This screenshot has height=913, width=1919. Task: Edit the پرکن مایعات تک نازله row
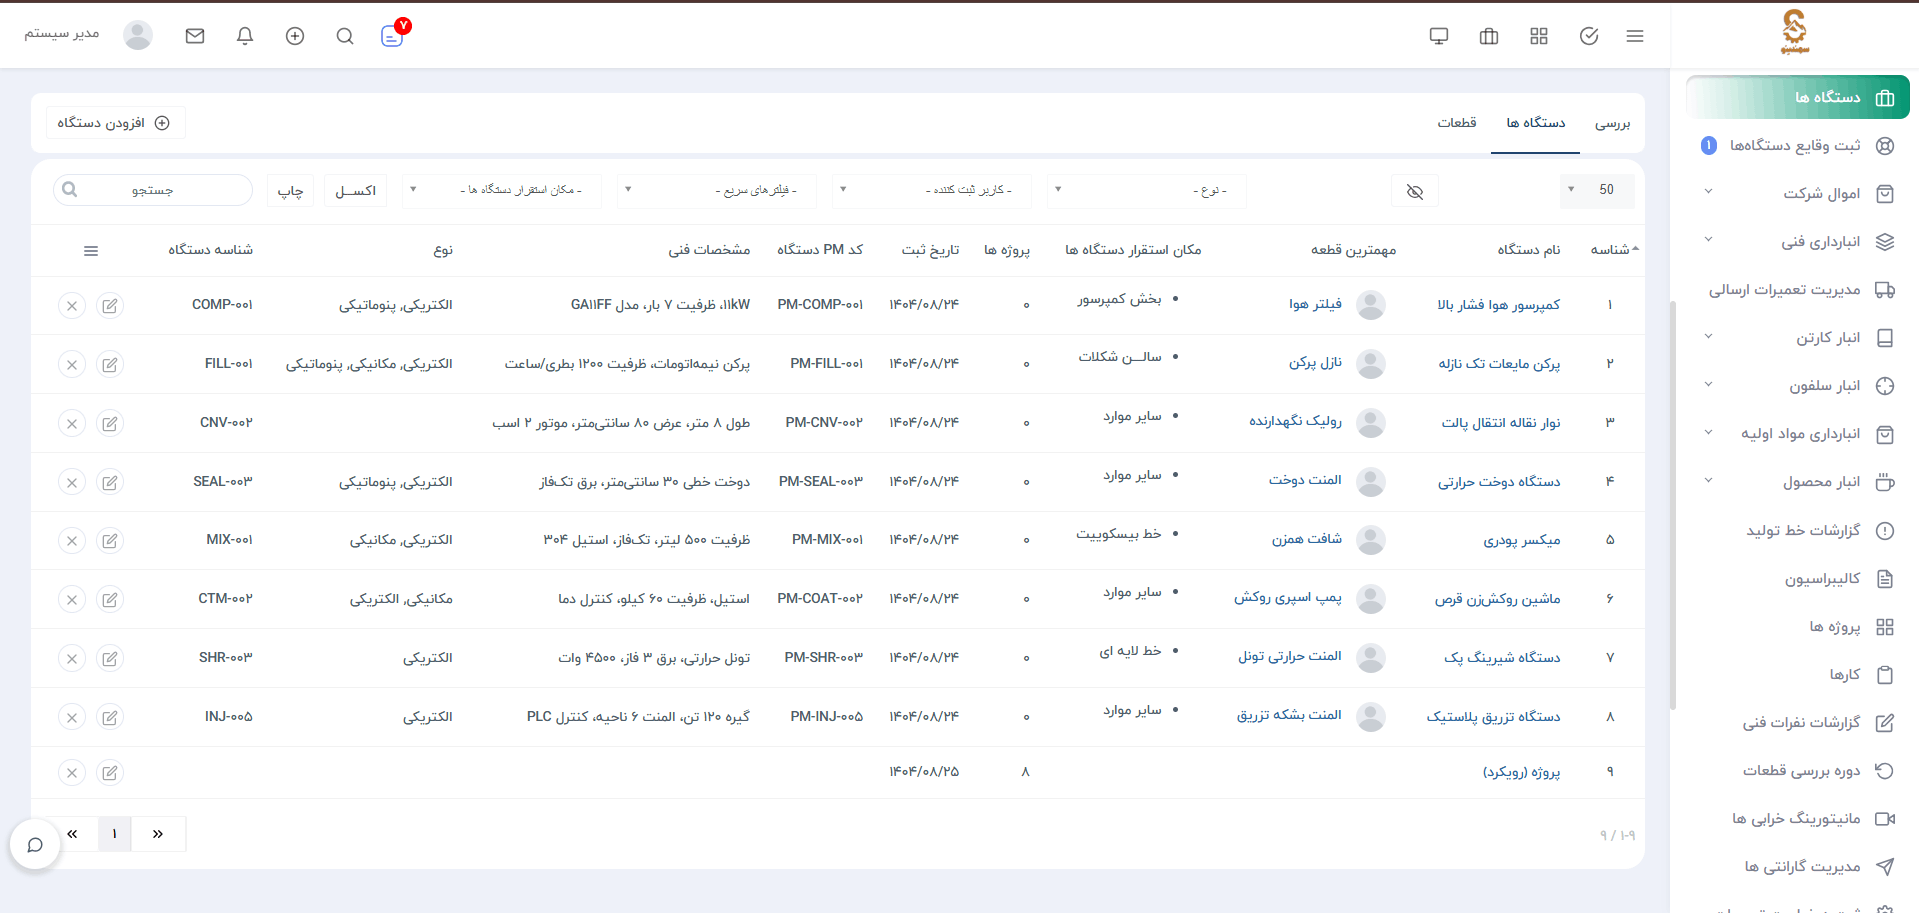tap(110, 365)
